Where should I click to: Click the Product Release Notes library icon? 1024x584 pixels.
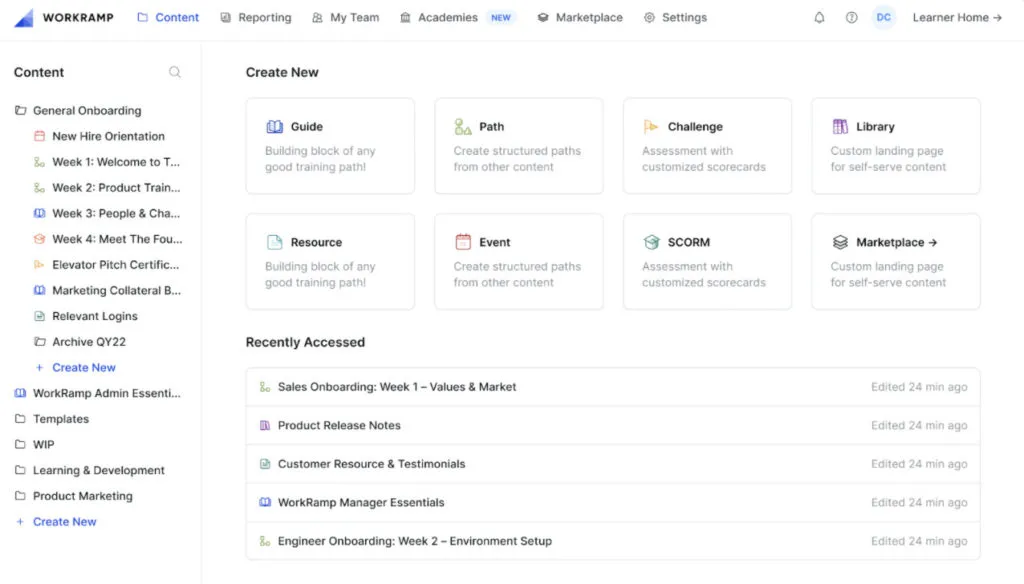pyautogui.click(x=264, y=425)
